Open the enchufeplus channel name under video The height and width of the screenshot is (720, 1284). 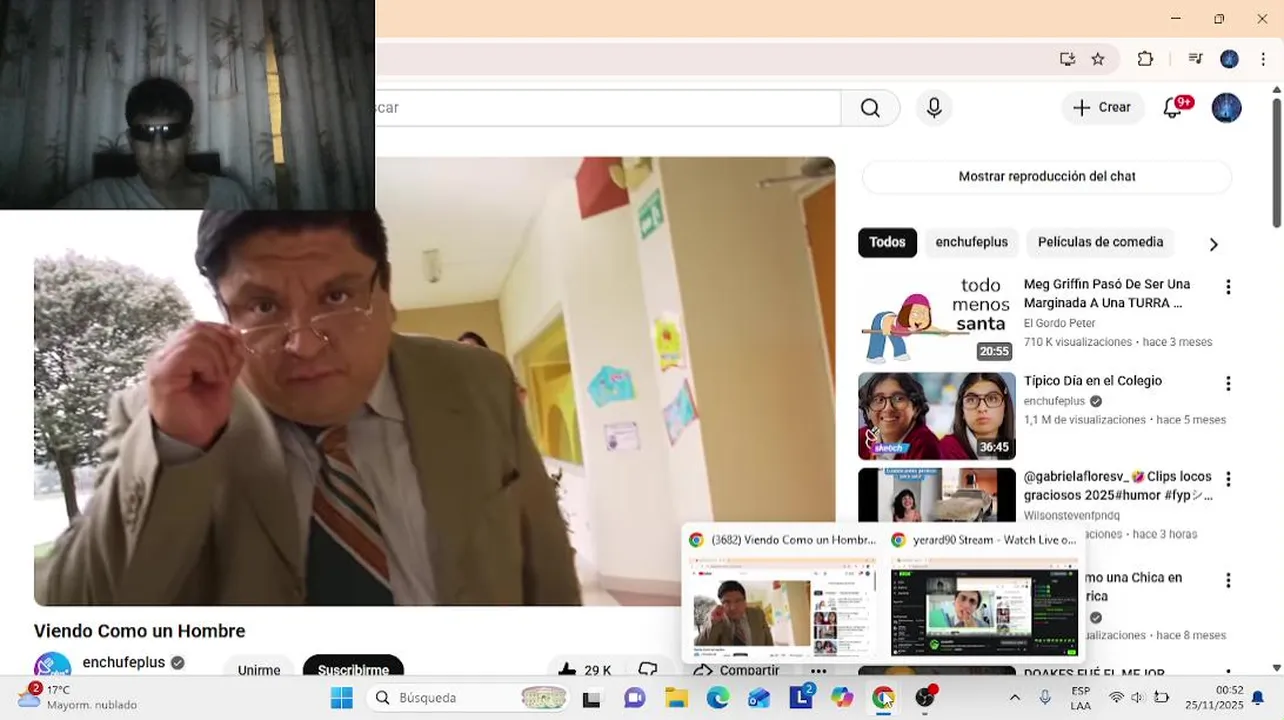pyautogui.click(x=124, y=662)
